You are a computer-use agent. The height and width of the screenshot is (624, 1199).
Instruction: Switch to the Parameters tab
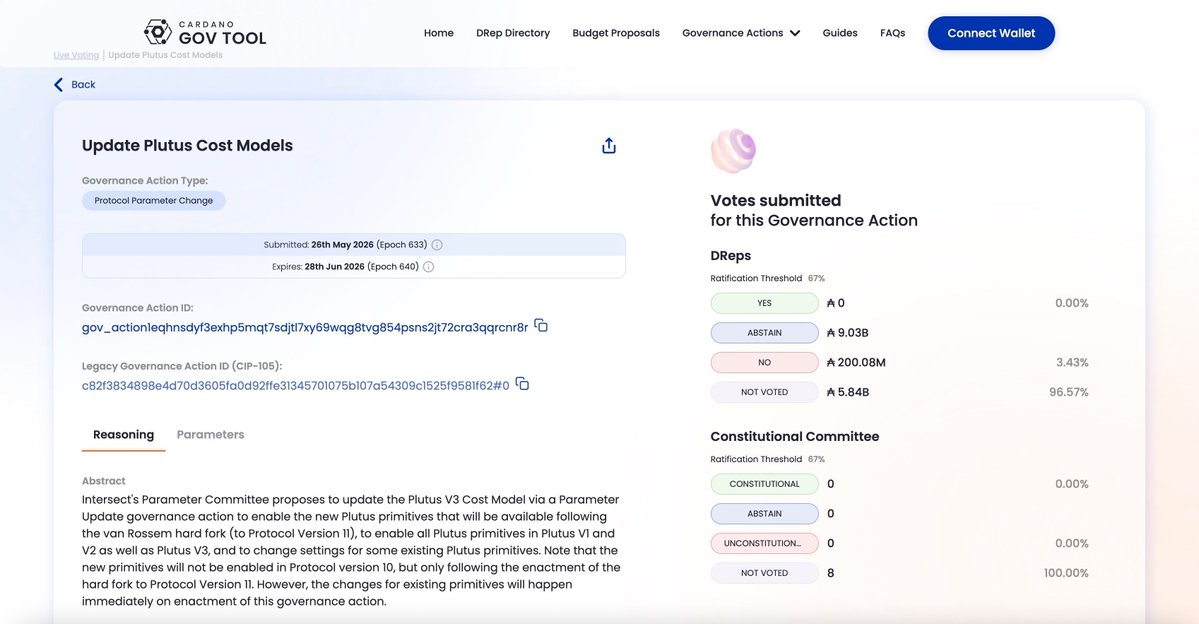pos(210,434)
